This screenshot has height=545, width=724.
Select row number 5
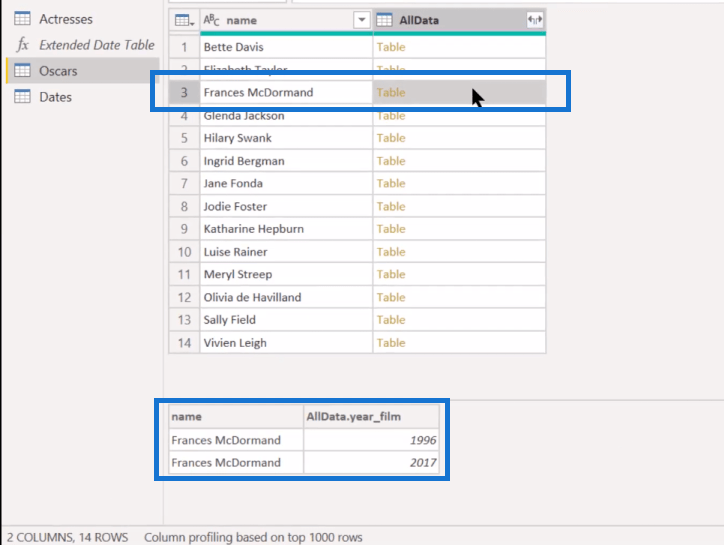coord(184,138)
